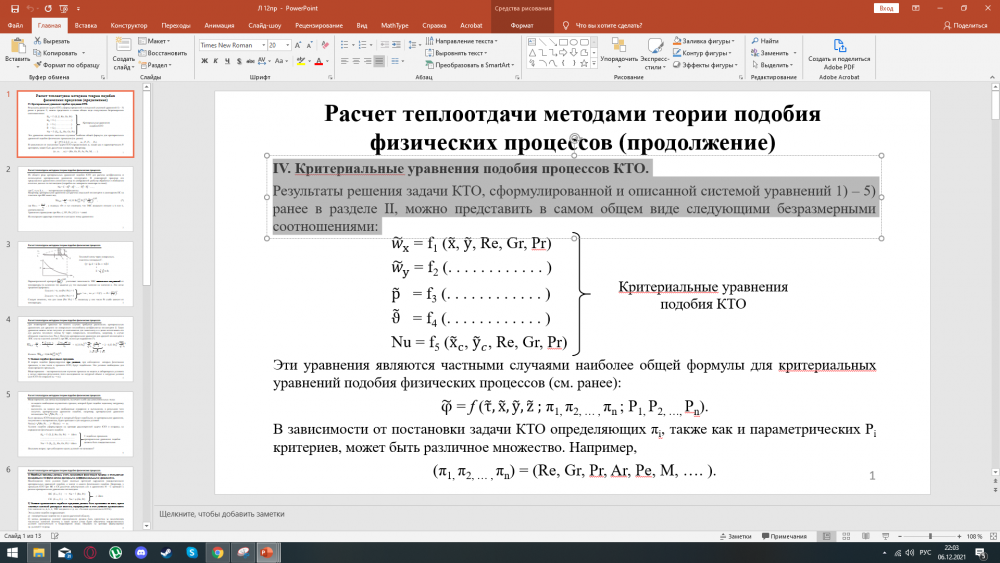Select the rectangle shape in the shapes gallery
Image resolution: width=1000 pixels, height=563 pixels.
click(x=563, y=42)
